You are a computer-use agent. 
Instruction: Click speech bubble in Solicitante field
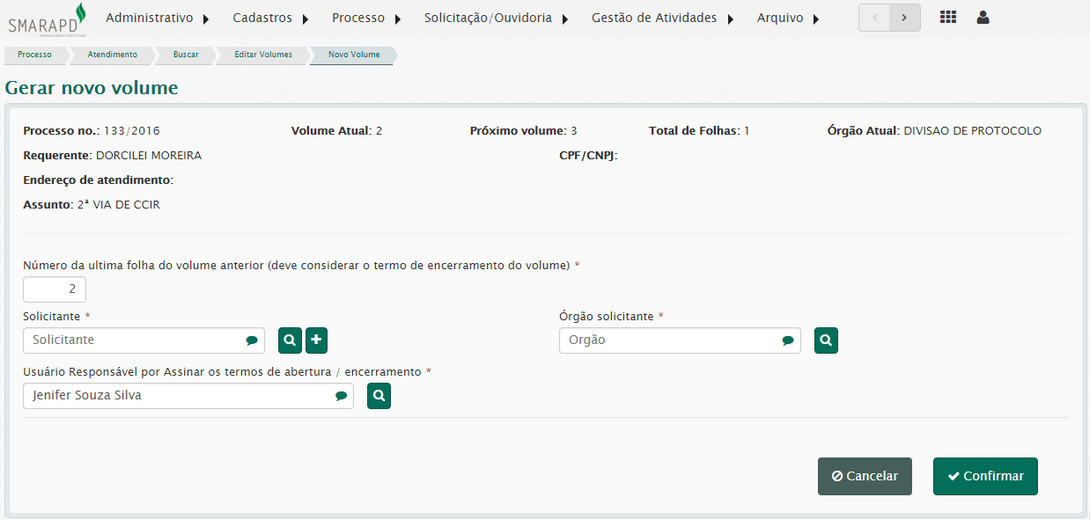pyautogui.click(x=251, y=341)
